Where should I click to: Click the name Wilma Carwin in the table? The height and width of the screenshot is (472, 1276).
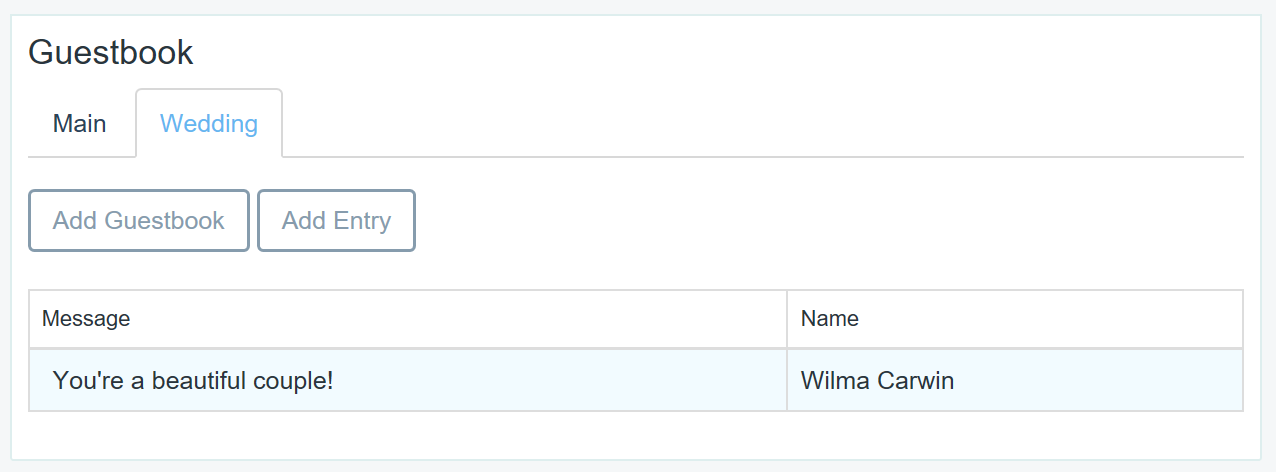click(x=877, y=381)
